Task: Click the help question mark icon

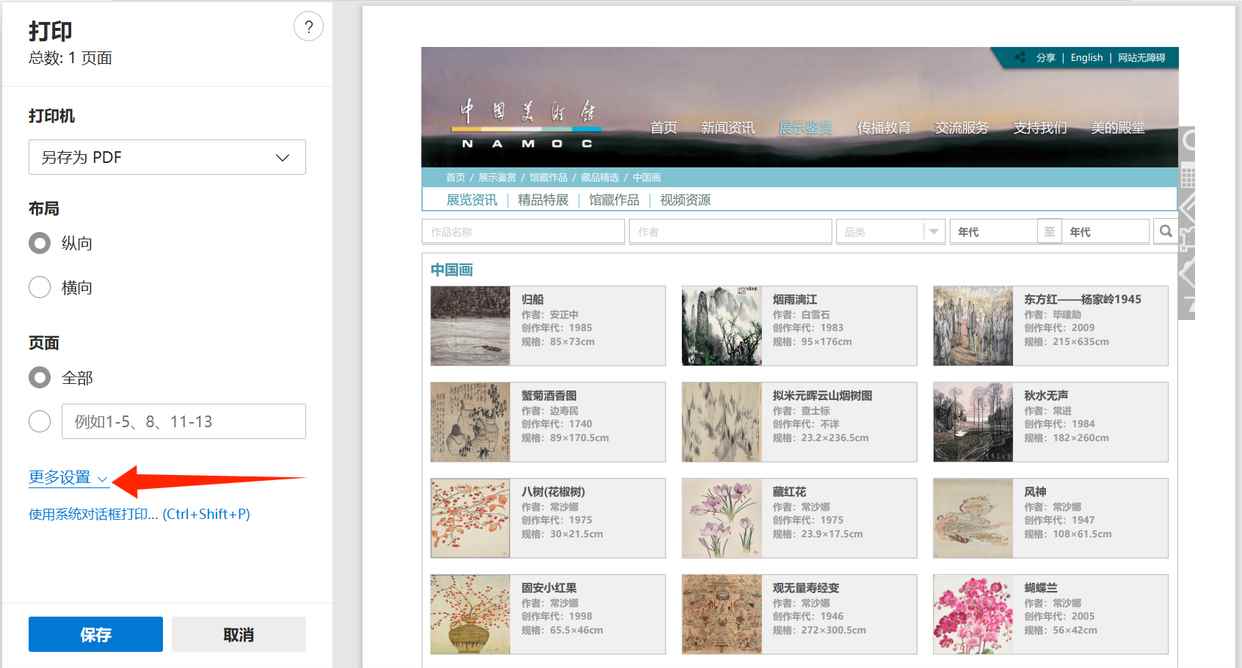Action: (x=308, y=27)
